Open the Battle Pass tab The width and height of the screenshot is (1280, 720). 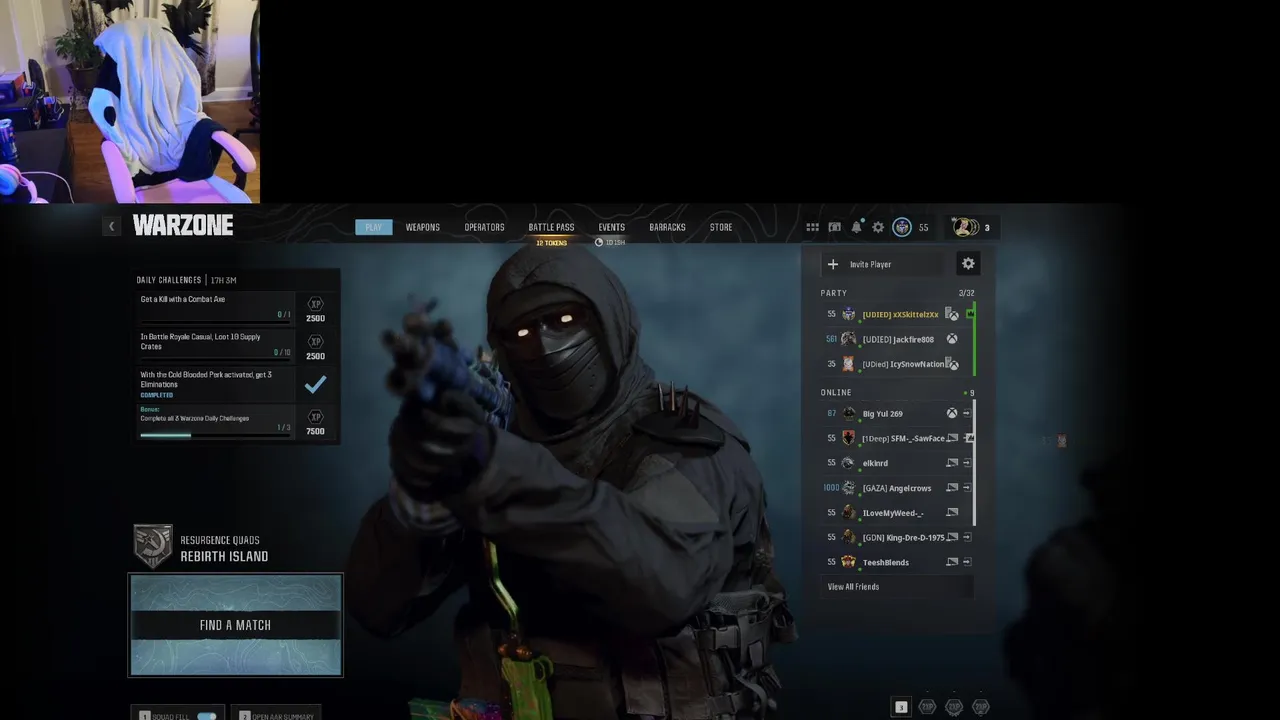551,227
